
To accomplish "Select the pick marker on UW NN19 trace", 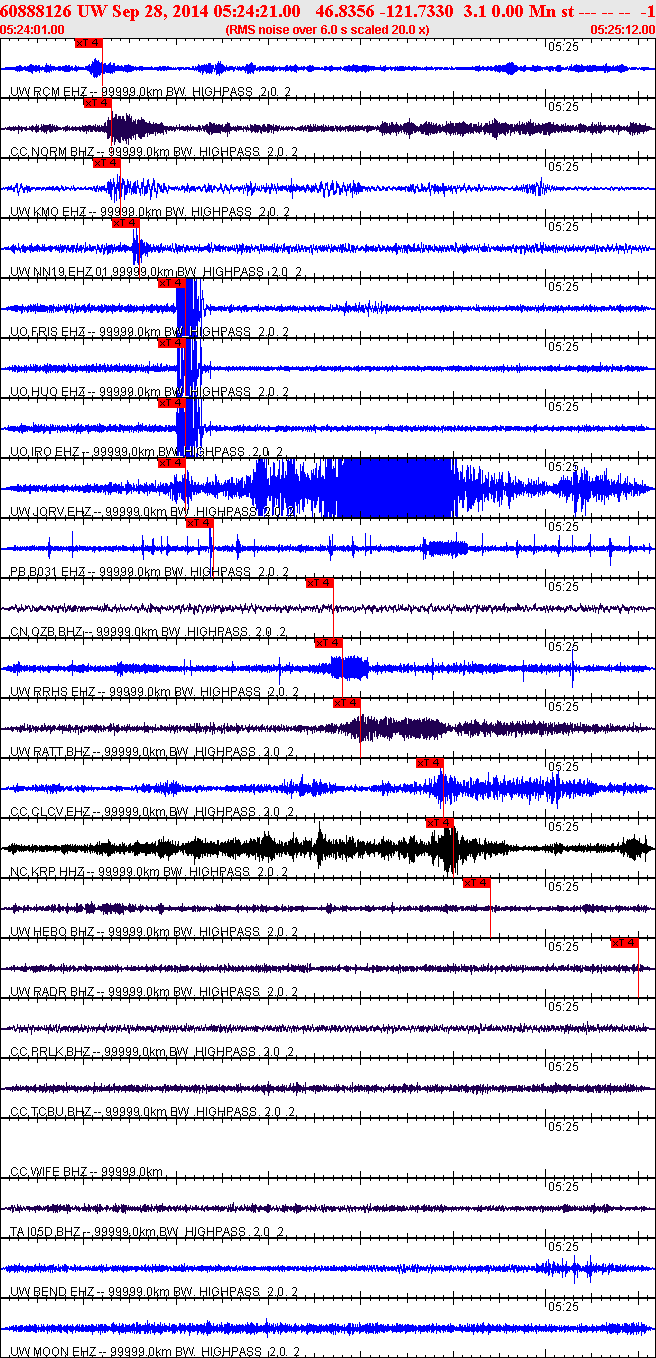I will tap(125, 223).
